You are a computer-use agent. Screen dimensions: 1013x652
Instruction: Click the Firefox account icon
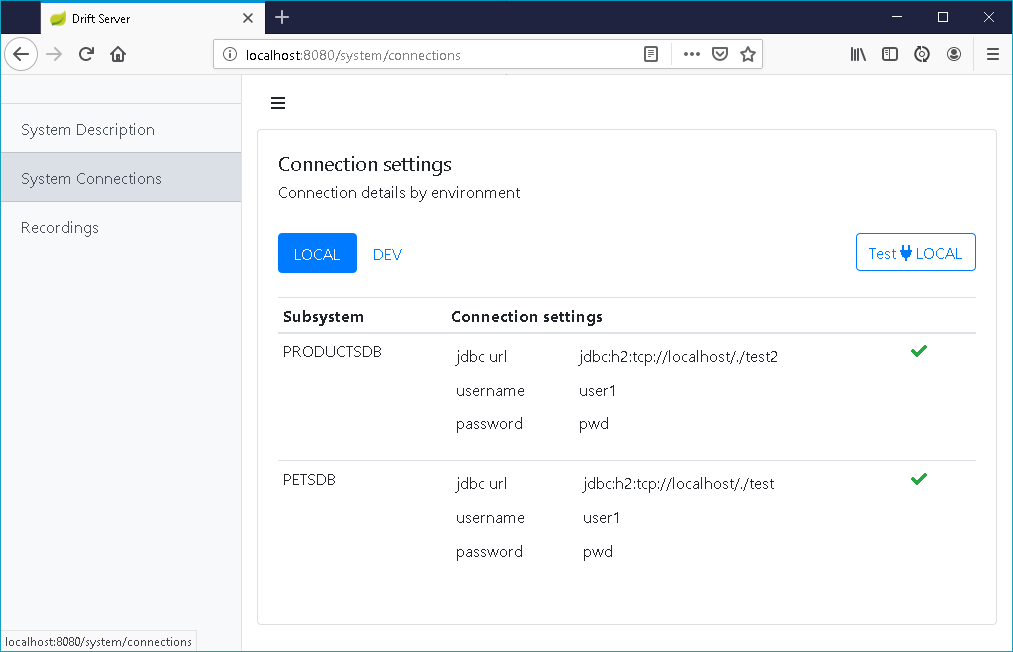(953, 54)
